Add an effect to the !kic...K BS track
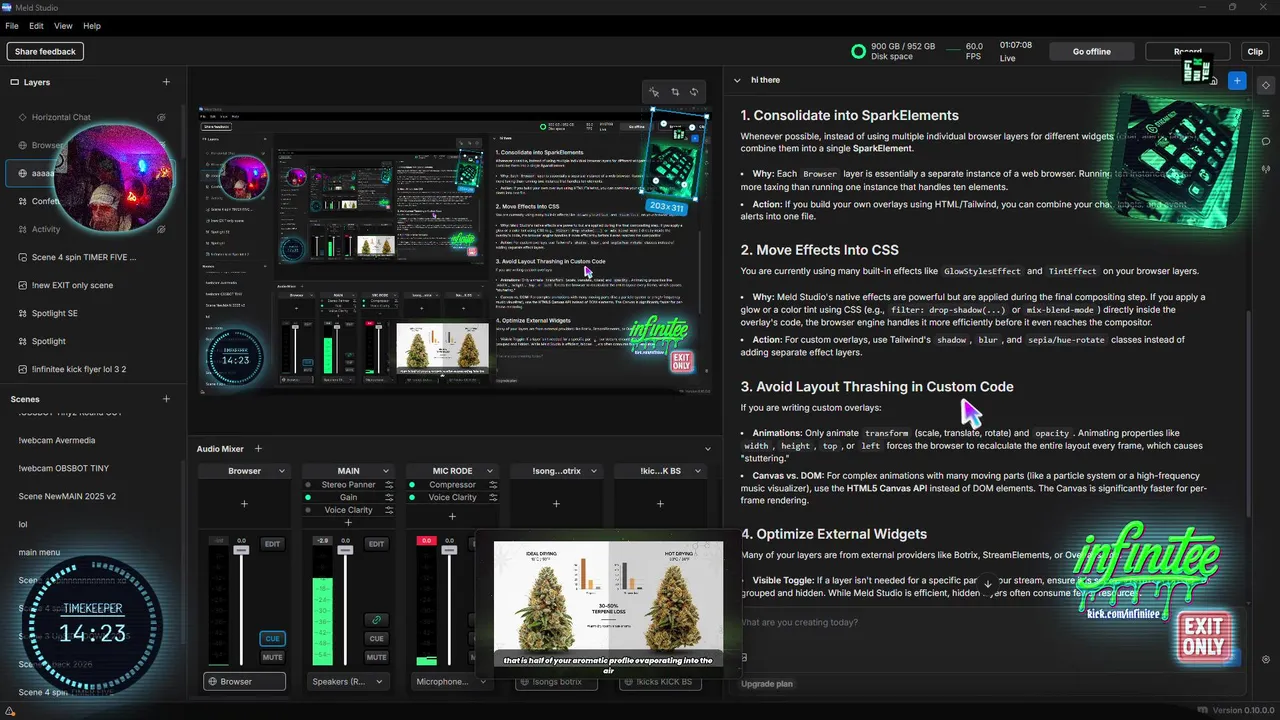 pos(660,504)
